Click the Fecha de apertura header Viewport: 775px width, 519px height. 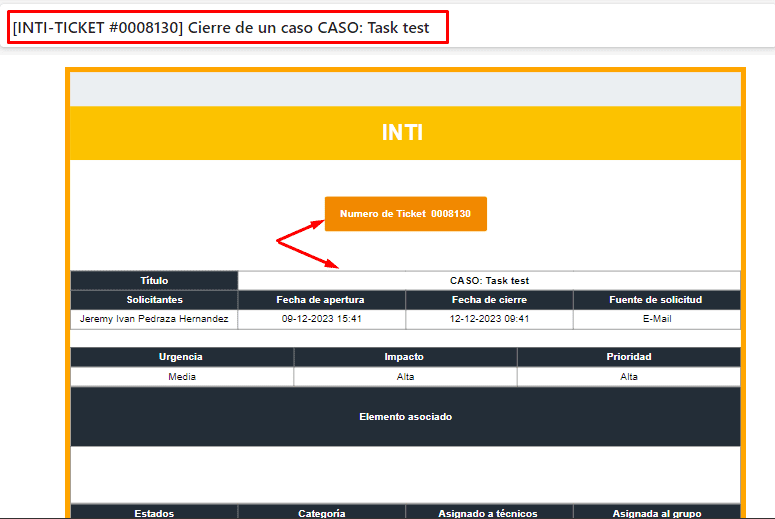pyautogui.click(x=321, y=300)
